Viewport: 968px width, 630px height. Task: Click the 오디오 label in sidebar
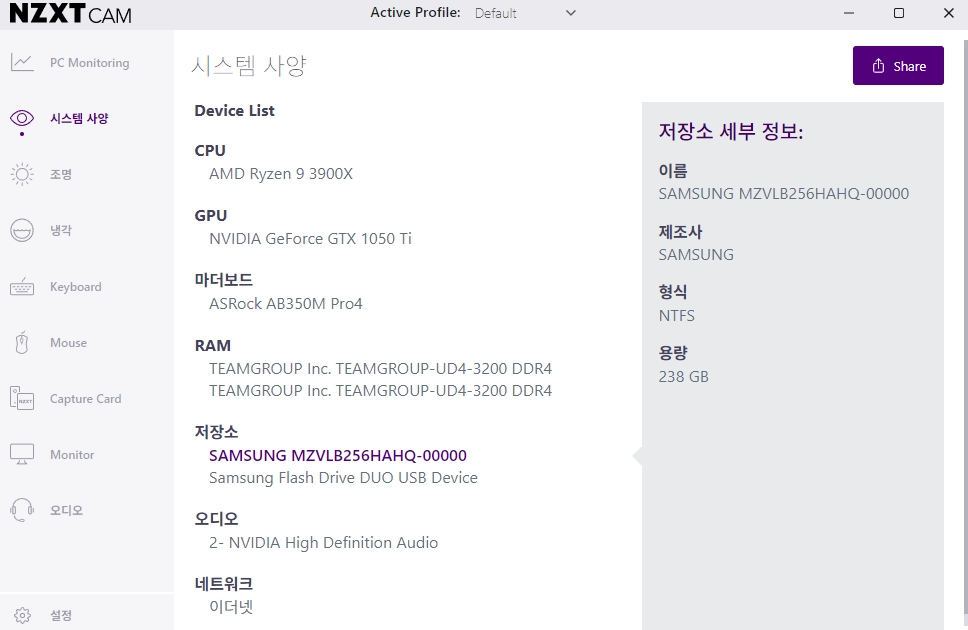tap(66, 511)
